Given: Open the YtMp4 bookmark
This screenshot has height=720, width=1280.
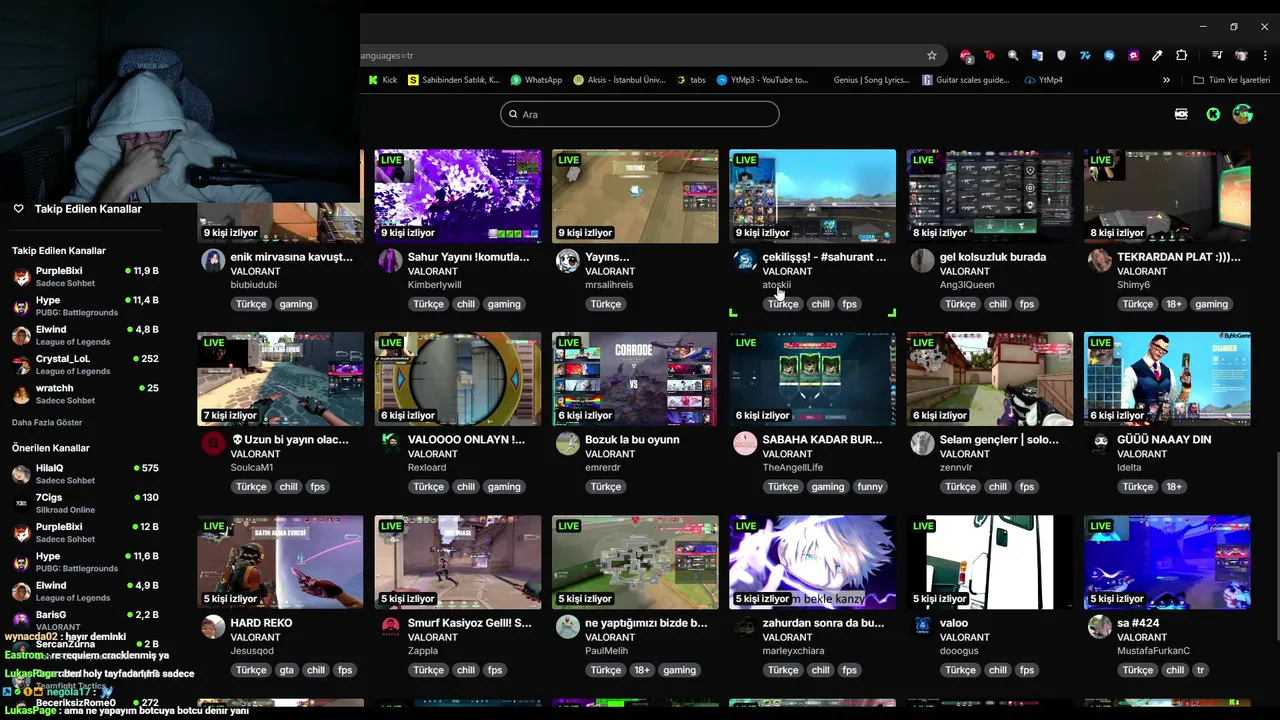Looking at the screenshot, I should [x=1044, y=80].
